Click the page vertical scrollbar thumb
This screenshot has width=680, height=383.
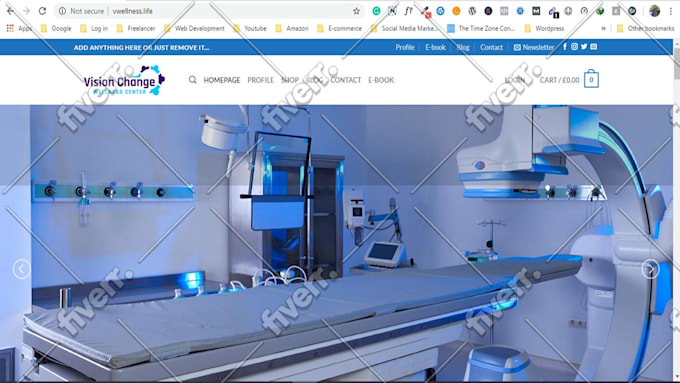point(676,63)
